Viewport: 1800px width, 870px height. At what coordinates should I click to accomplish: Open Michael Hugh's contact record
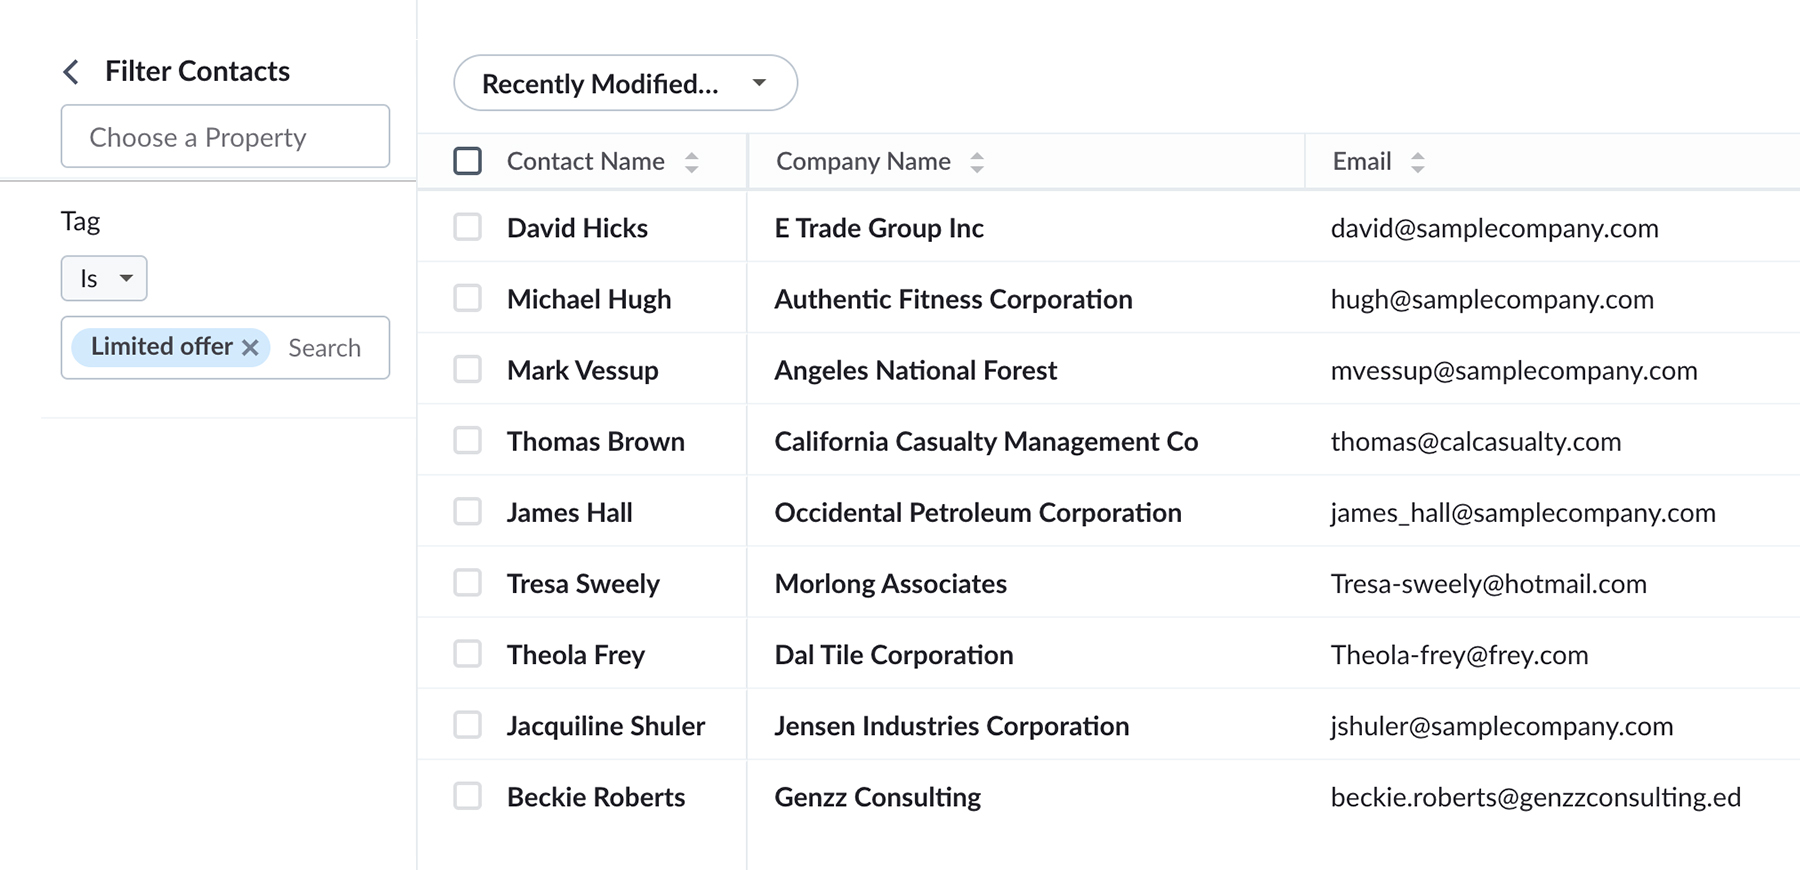click(588, 299)
